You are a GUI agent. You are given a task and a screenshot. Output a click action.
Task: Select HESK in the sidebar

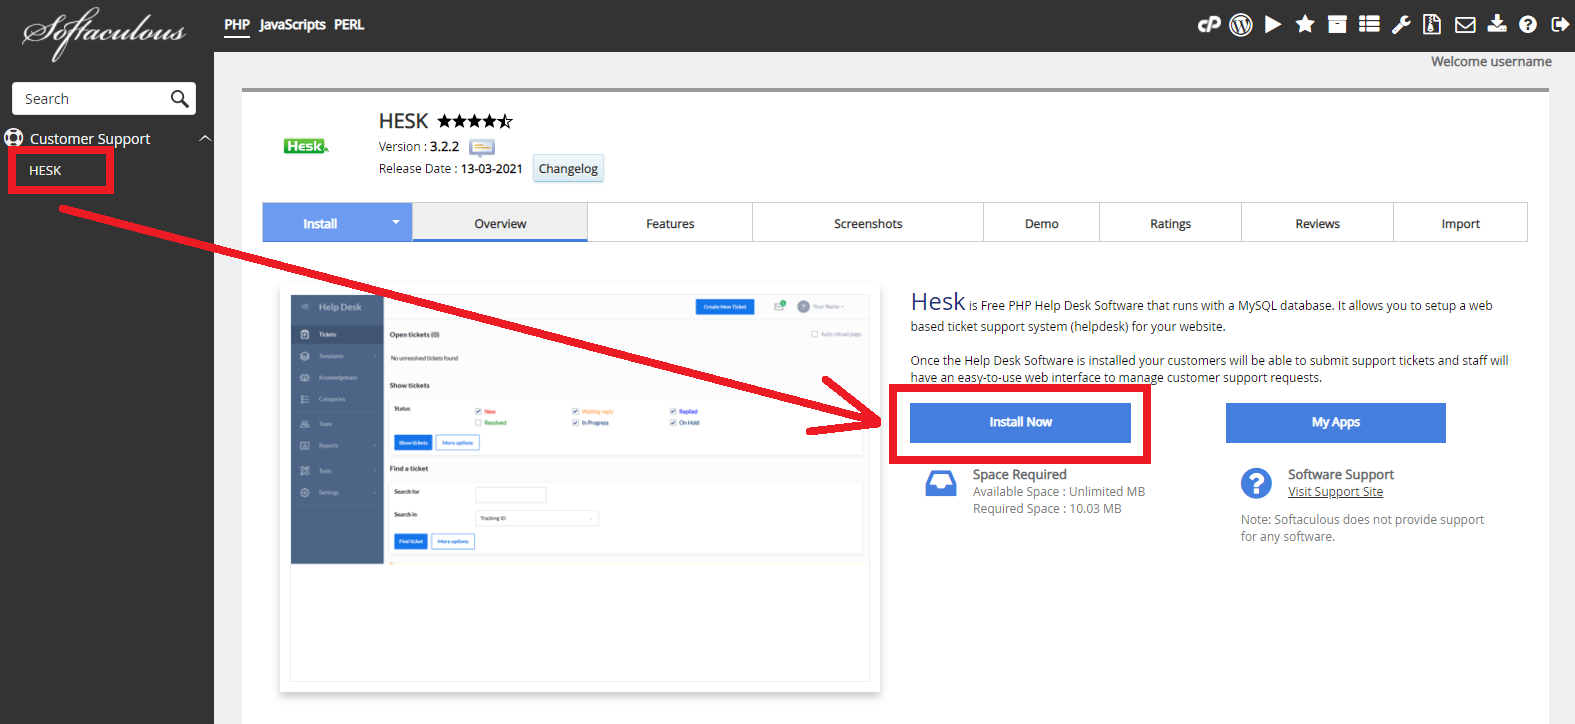coord(45,171)
